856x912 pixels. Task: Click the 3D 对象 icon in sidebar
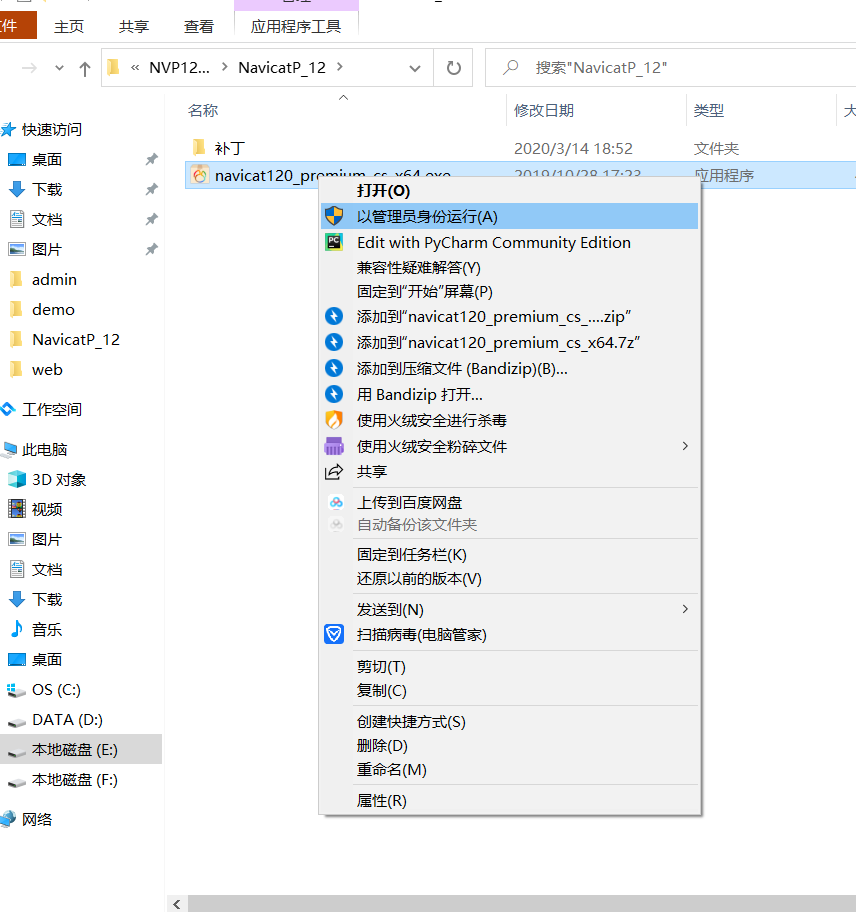pos(17,479)
